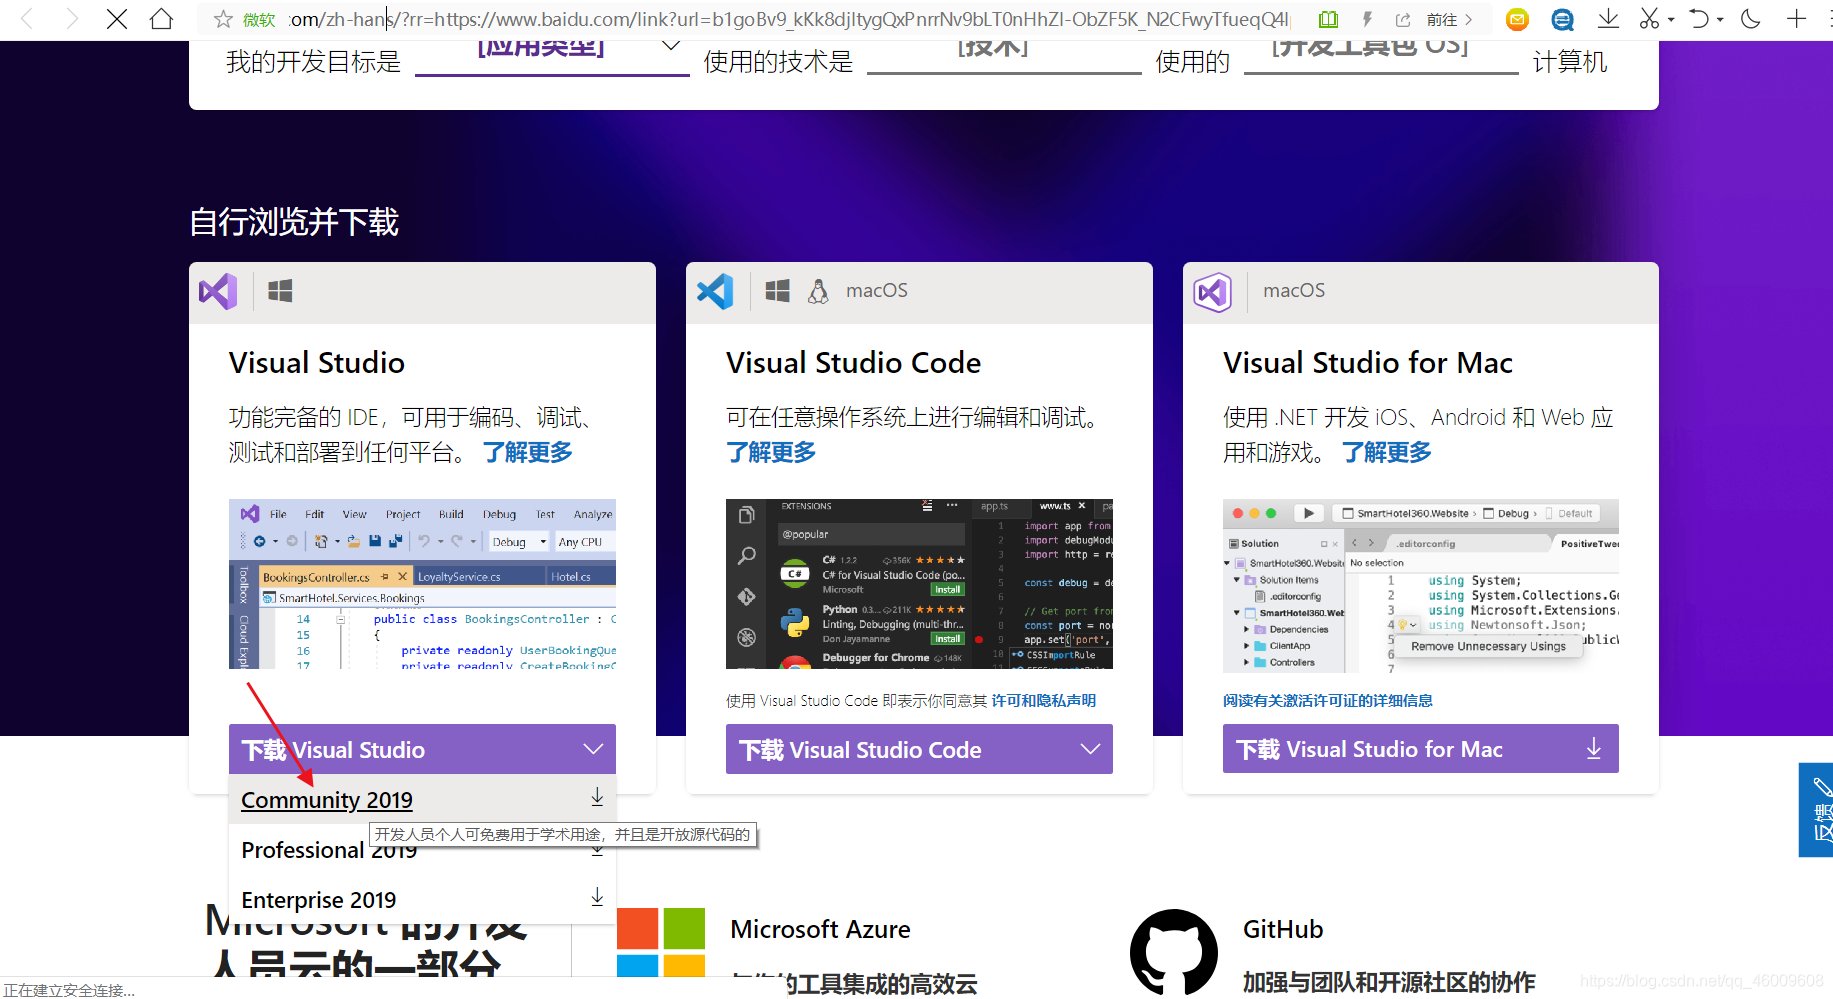Bookmark page with the star icon
Screen dimensions: 1833x999
223,19
